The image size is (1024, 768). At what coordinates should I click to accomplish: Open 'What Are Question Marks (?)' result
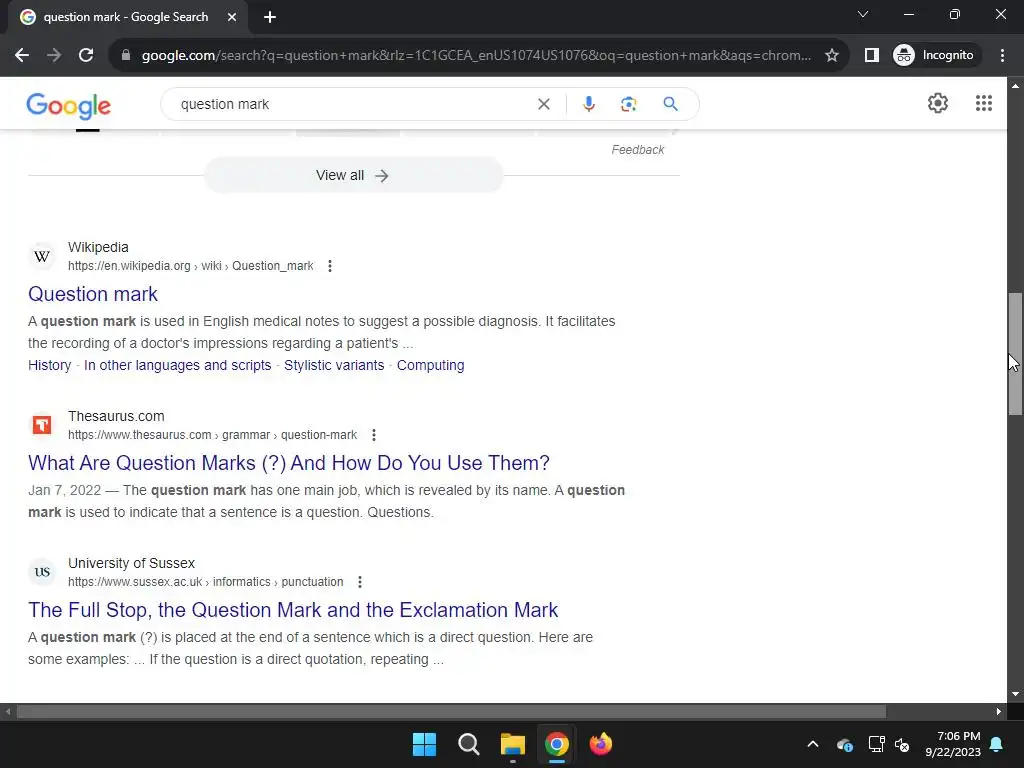click(x=289, y=464)
